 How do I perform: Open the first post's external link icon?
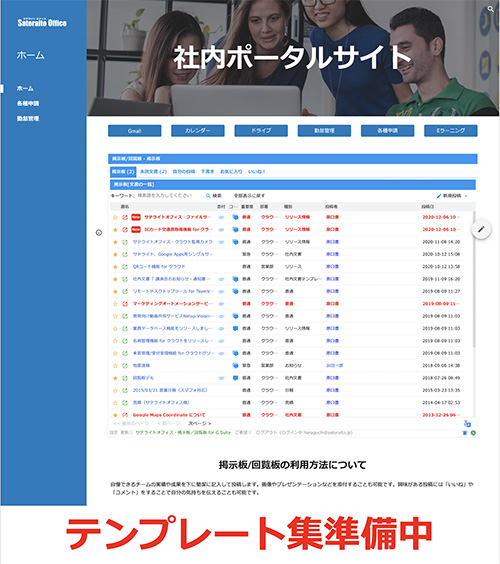point(125,217)
